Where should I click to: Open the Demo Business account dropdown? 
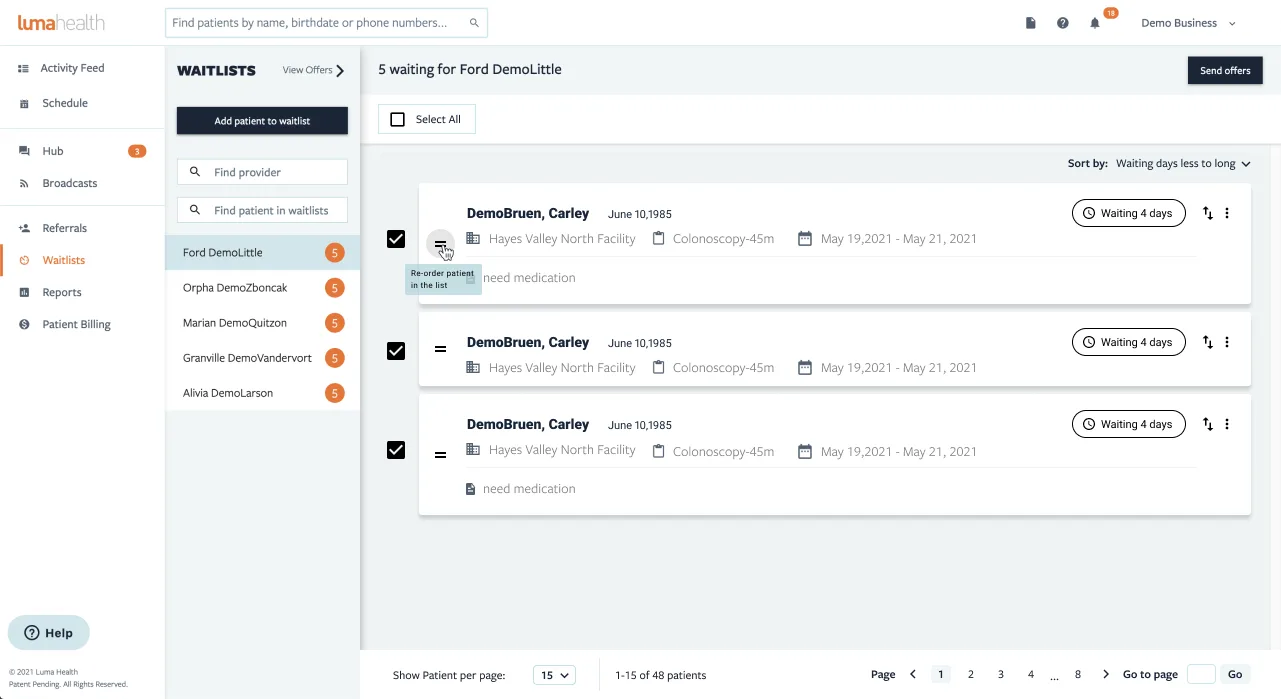[1188, 23]
